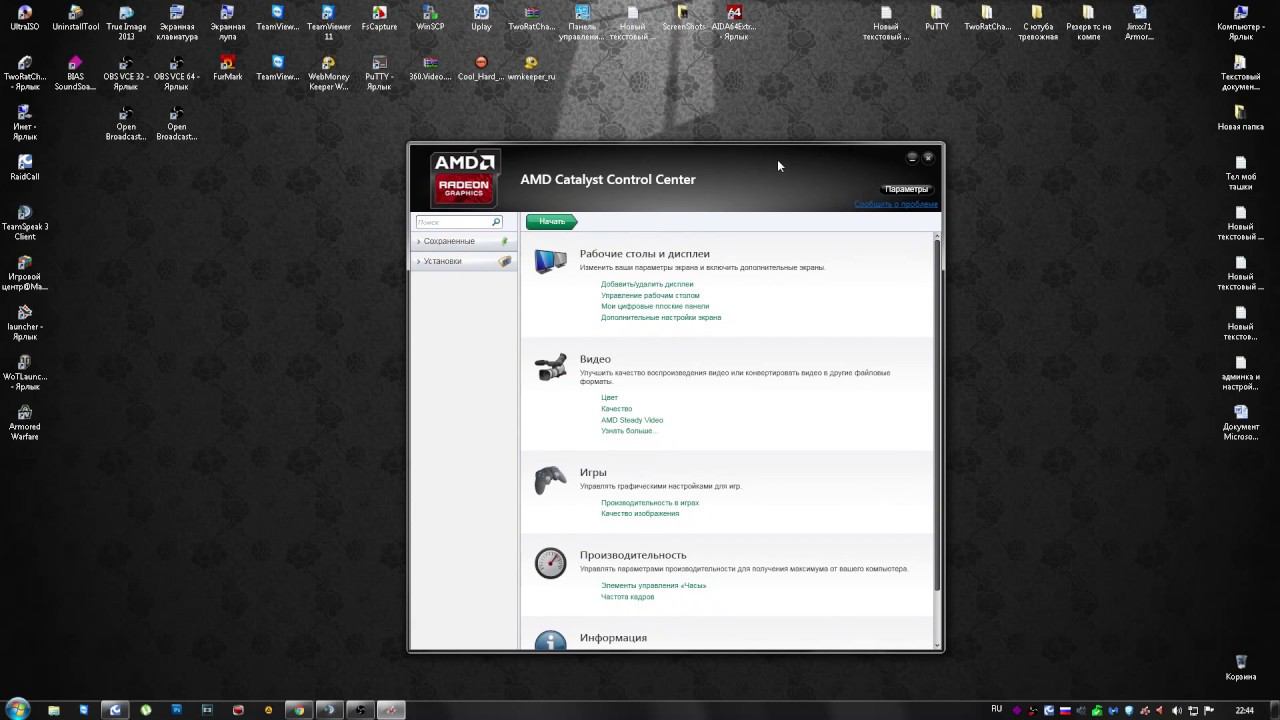The width and height of the screenshot is (1280, 720).
Task: Click the Рабочие столы и дисплеи heading
Action: point(645,254)
